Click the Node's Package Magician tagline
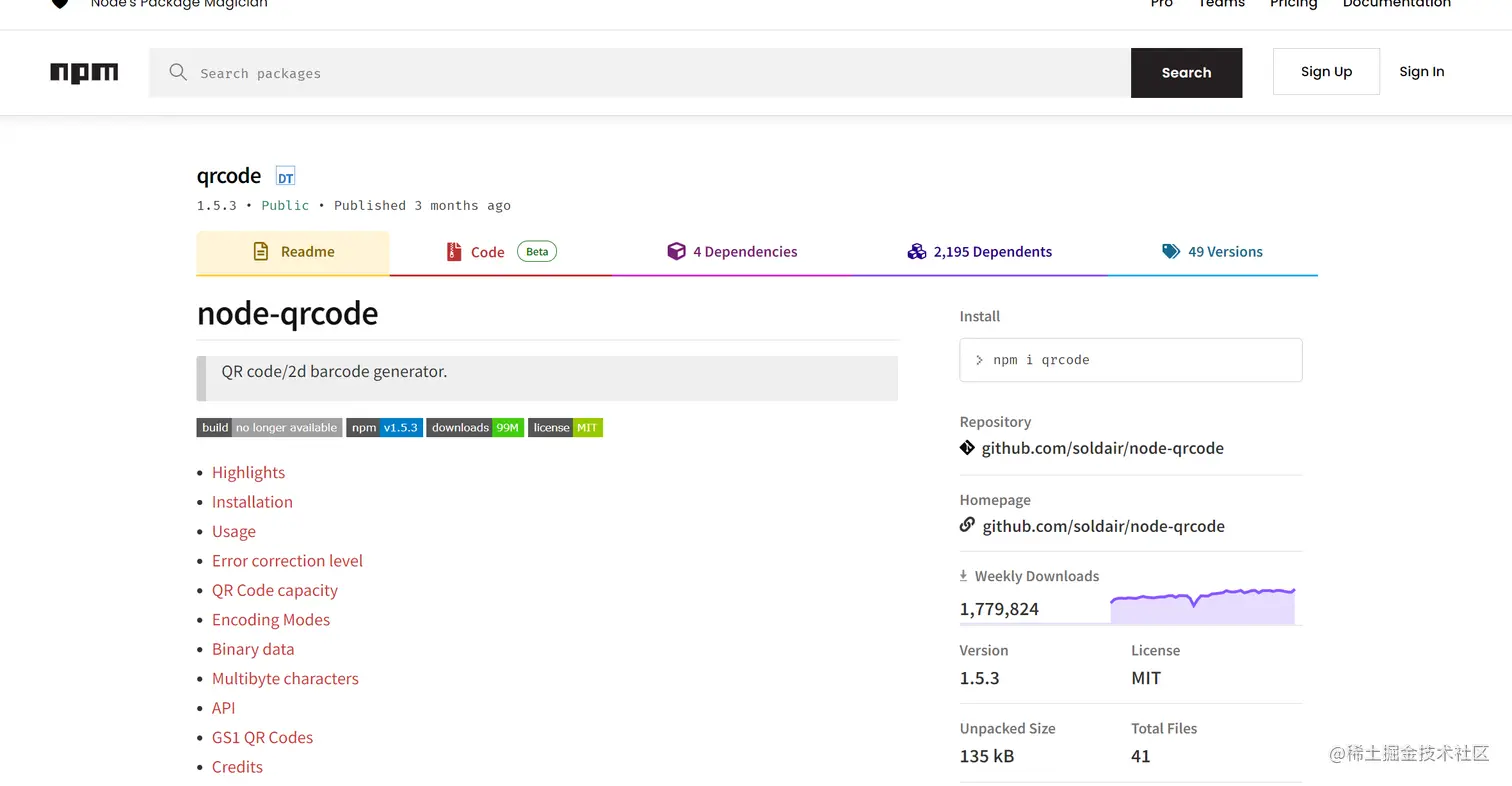The width and height of the screenshot is (1512, 786). coord(179,4)
